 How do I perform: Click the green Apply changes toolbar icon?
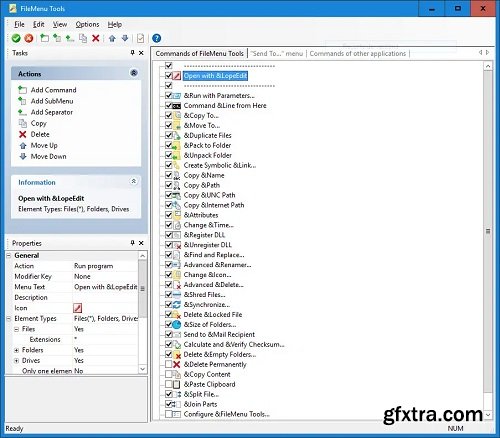16,38
